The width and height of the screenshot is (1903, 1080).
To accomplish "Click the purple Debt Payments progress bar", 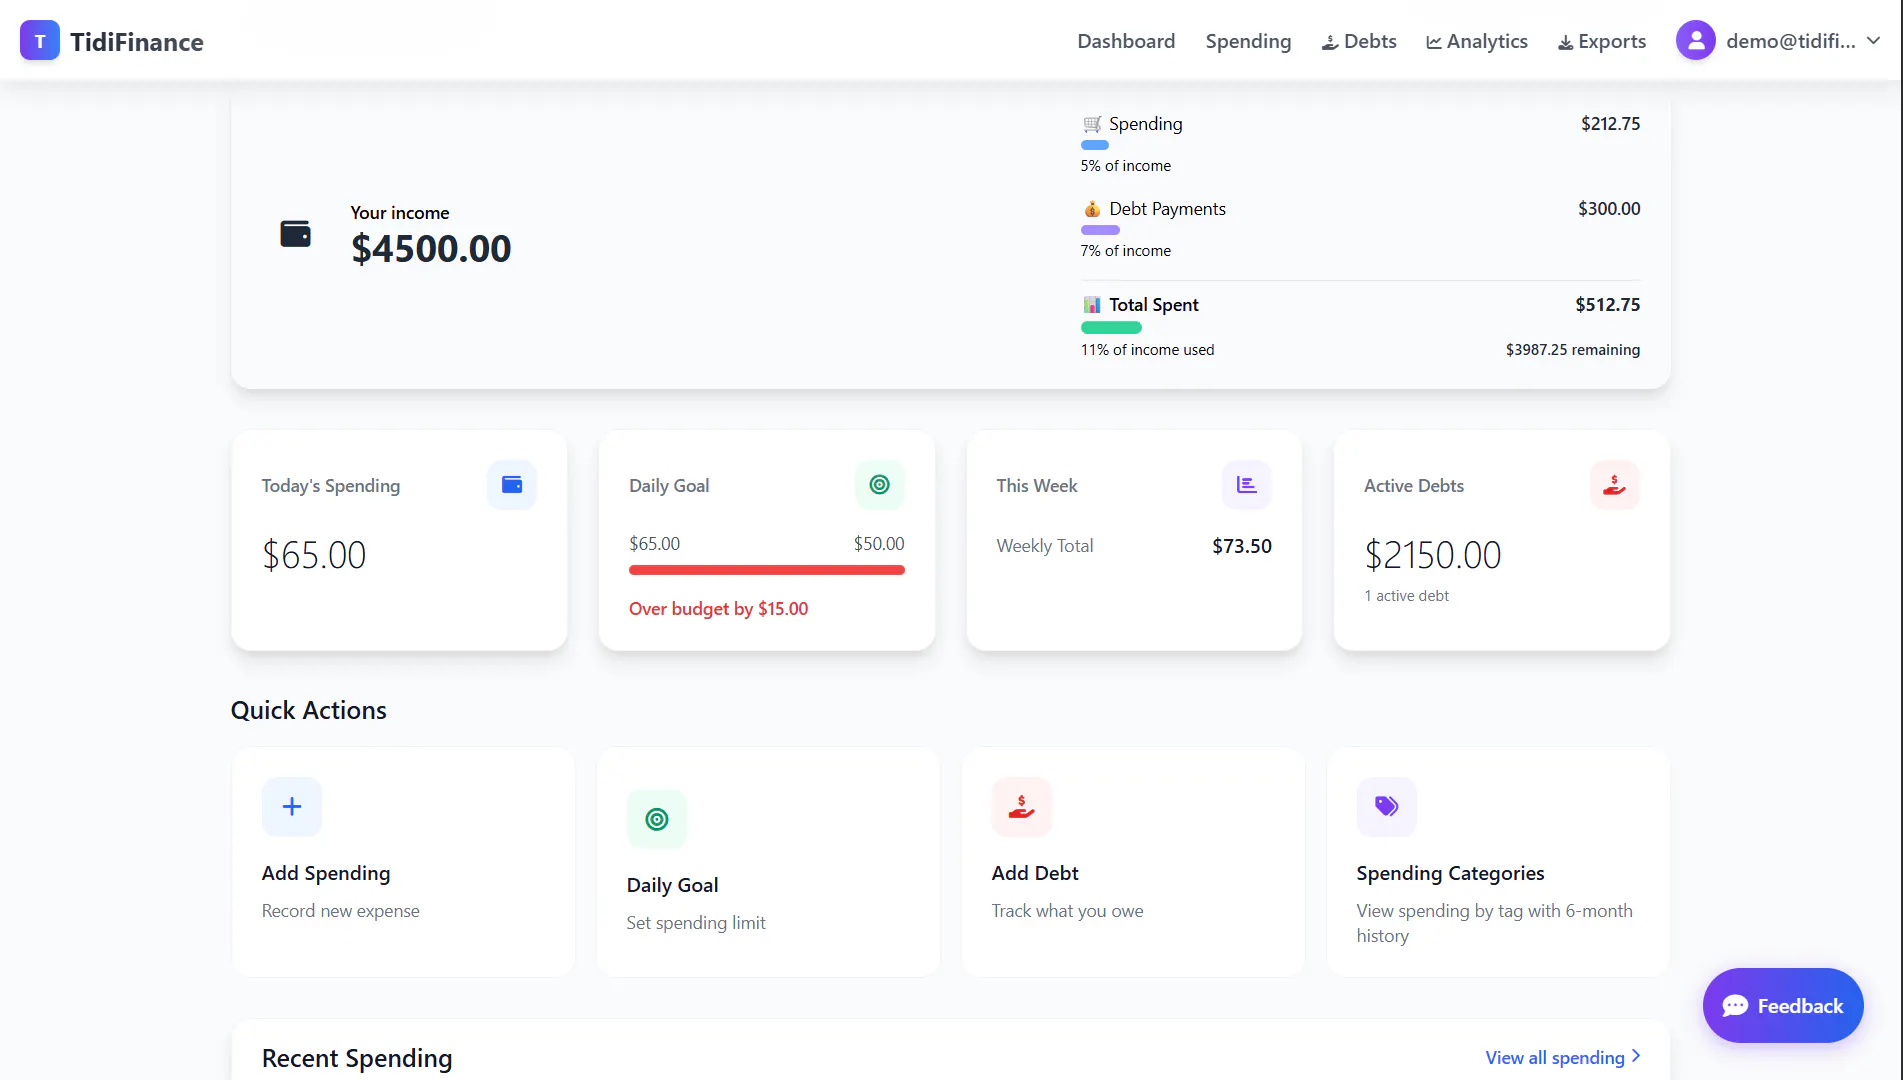I will pos(1100,230).
